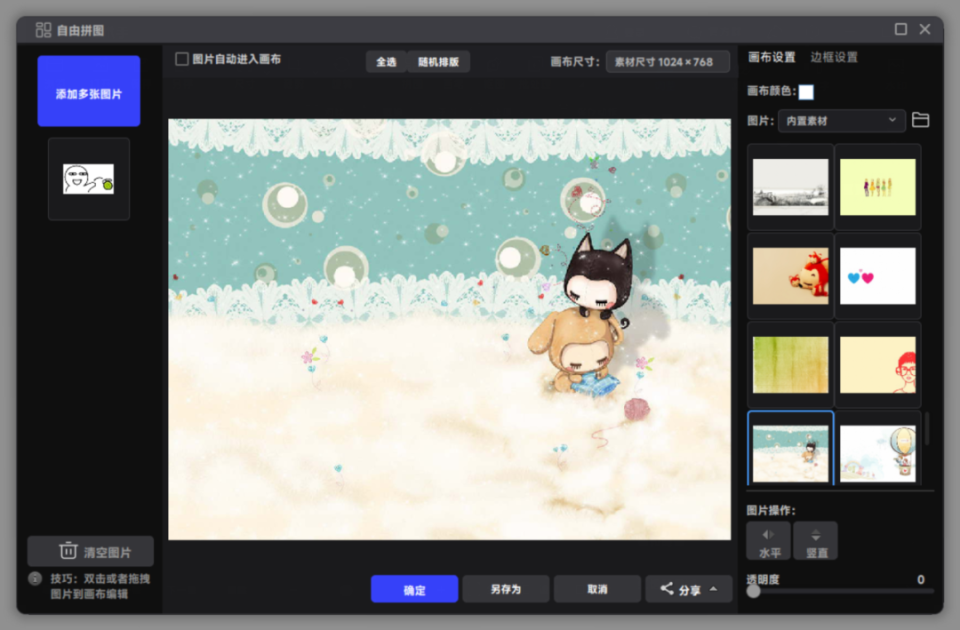
Task: Click the canvas image of cat-hat girl
Action: pyautogui.click(x=449, y=329)
